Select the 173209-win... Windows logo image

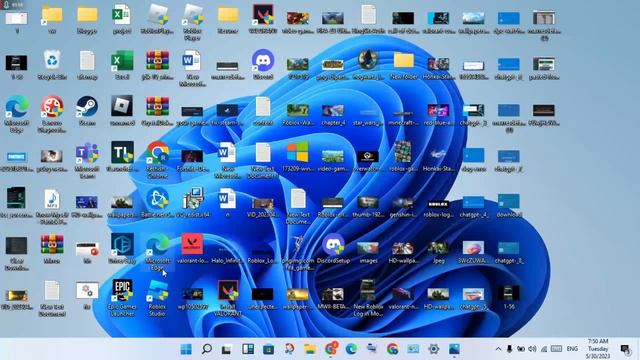click(298, 156)
